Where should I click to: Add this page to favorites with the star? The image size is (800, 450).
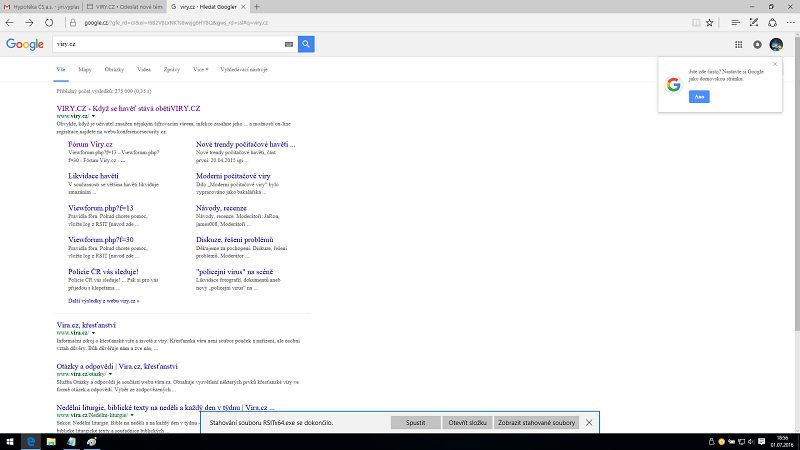coord(710,22)
